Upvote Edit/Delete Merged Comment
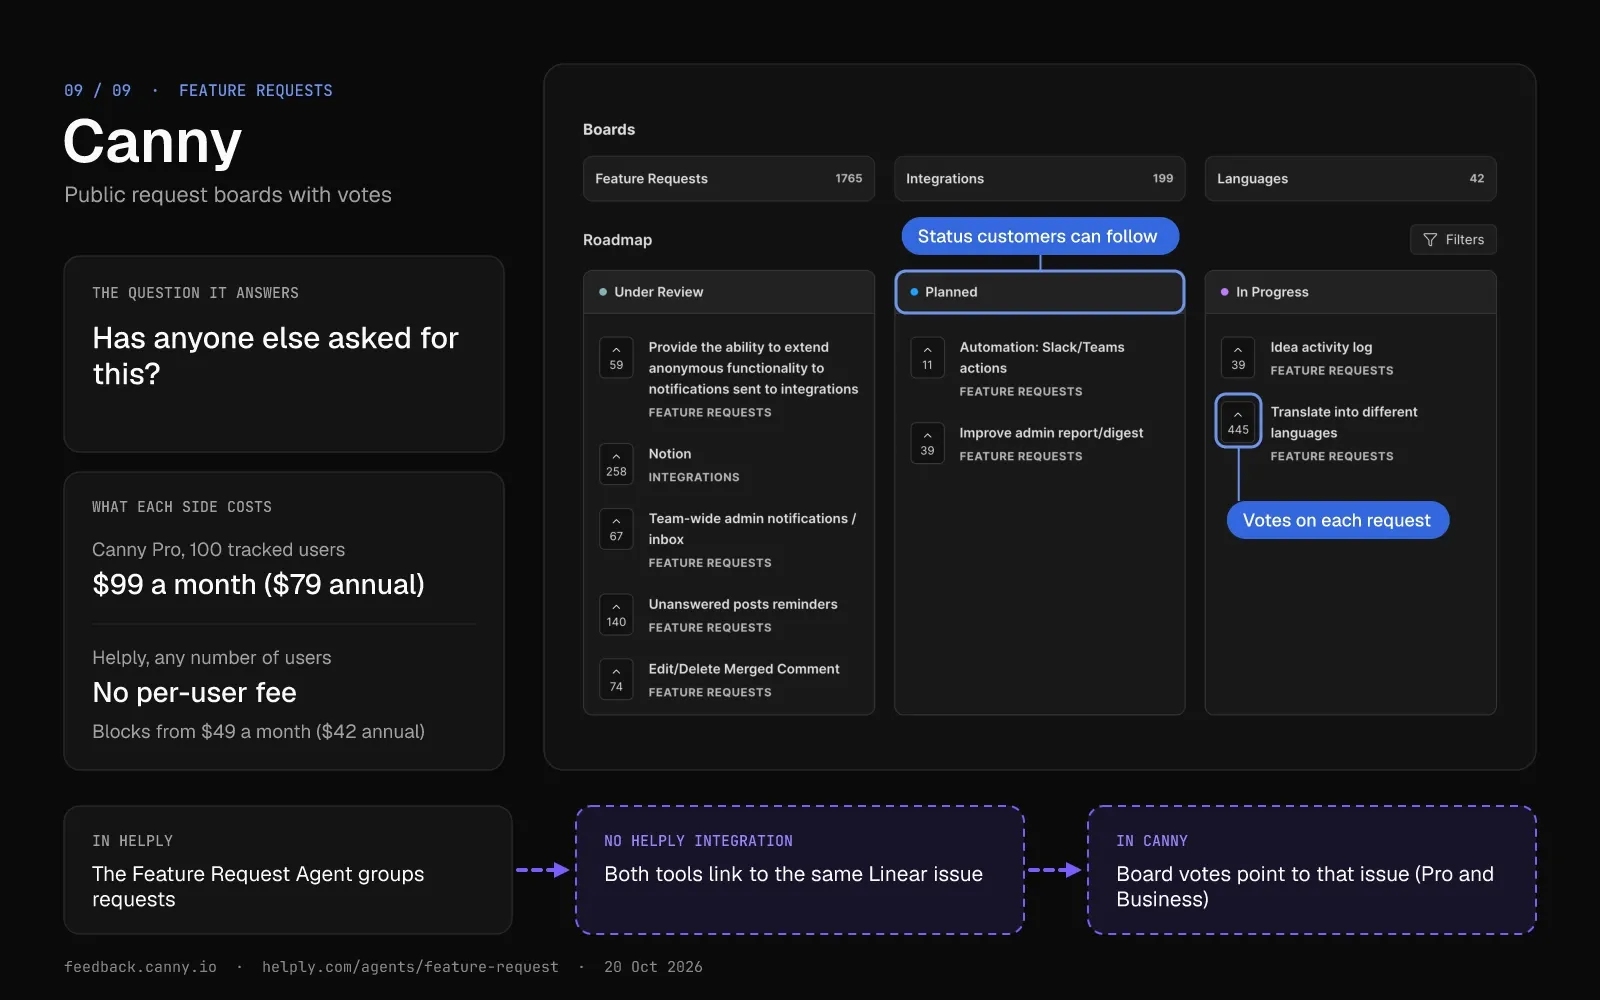The image size is (1600, 1000). [x=616, y=679]
